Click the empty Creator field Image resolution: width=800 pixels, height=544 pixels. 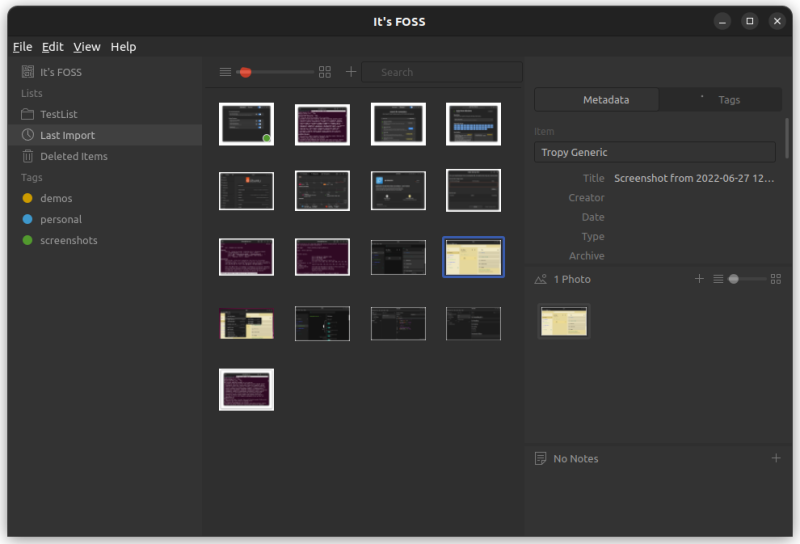point(694,197)
